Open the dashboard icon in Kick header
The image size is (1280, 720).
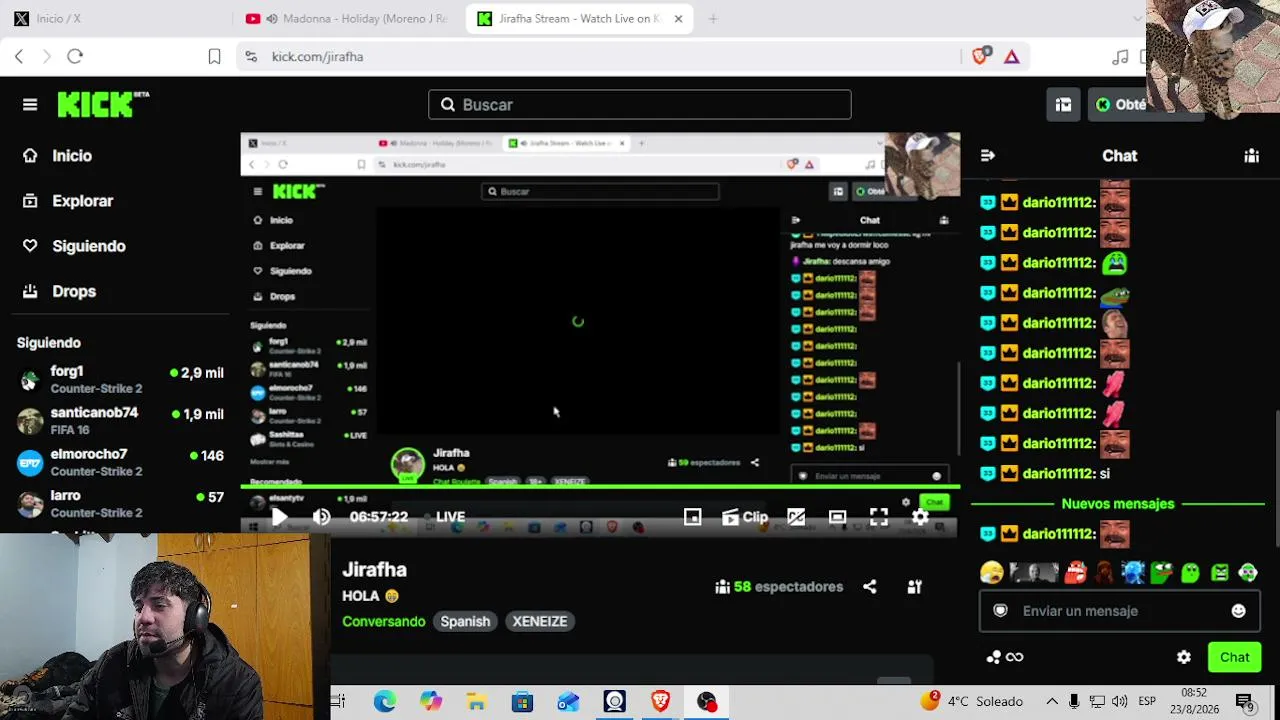(x=1063, y=104)
